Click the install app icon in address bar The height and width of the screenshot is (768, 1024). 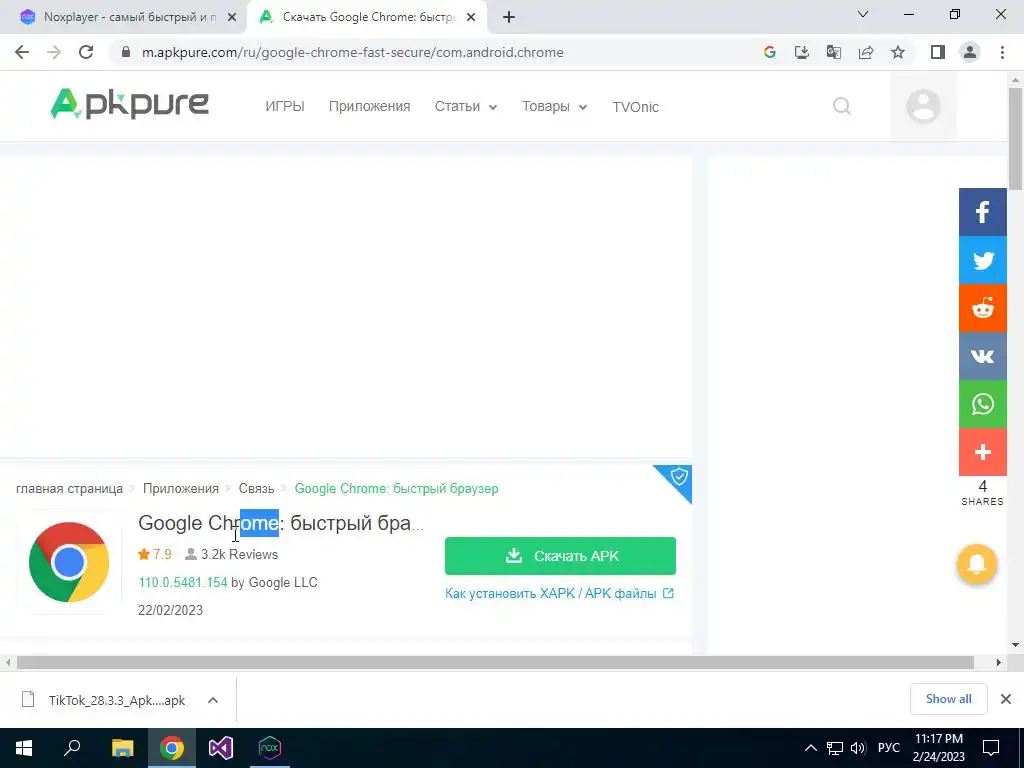pyautogui.click(x=802, y=52)
